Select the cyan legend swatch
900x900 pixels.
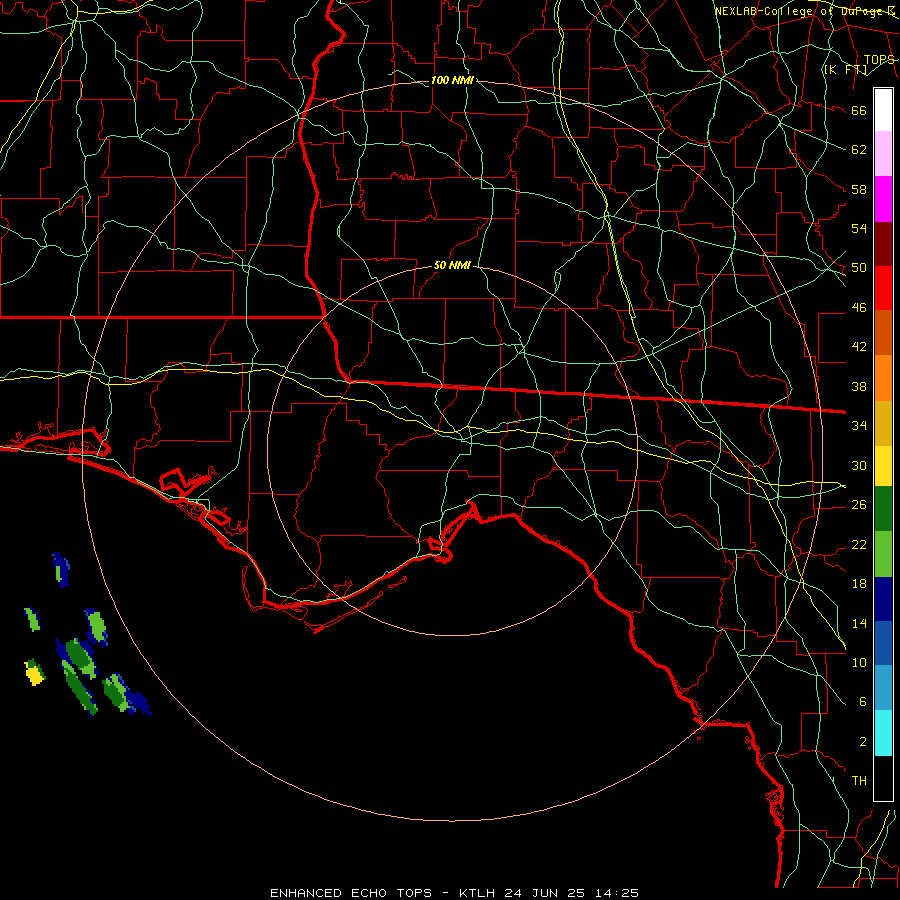click(883, 733)
